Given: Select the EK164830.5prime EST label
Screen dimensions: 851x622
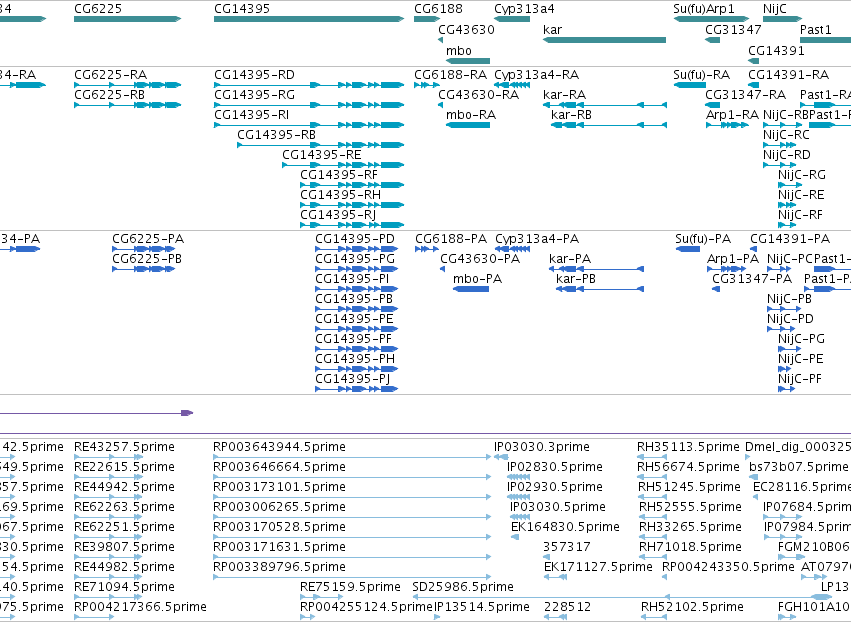Looking at the screenshot, I should tap(565, 526).
